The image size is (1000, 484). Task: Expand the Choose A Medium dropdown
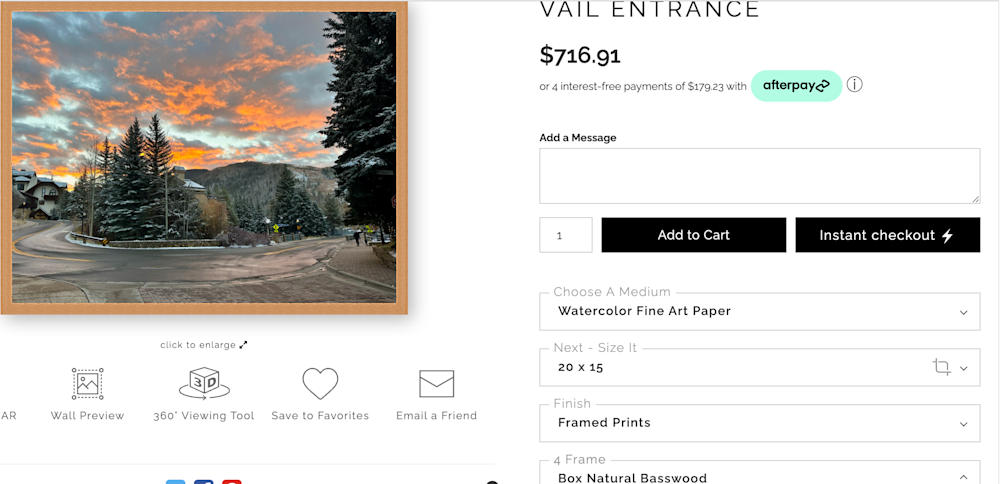click(x=963, y=312)
